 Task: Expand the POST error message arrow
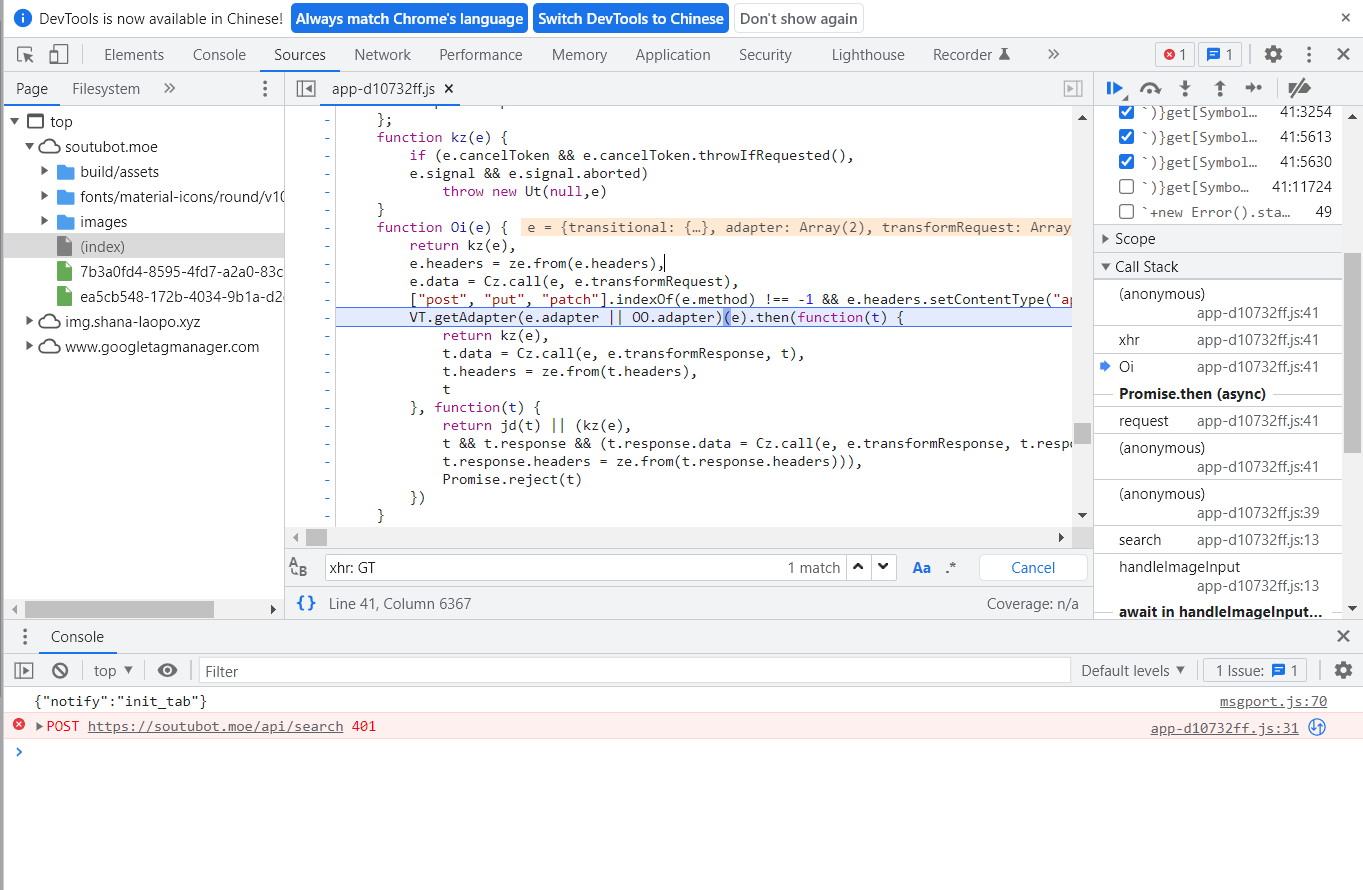[40, 727]
